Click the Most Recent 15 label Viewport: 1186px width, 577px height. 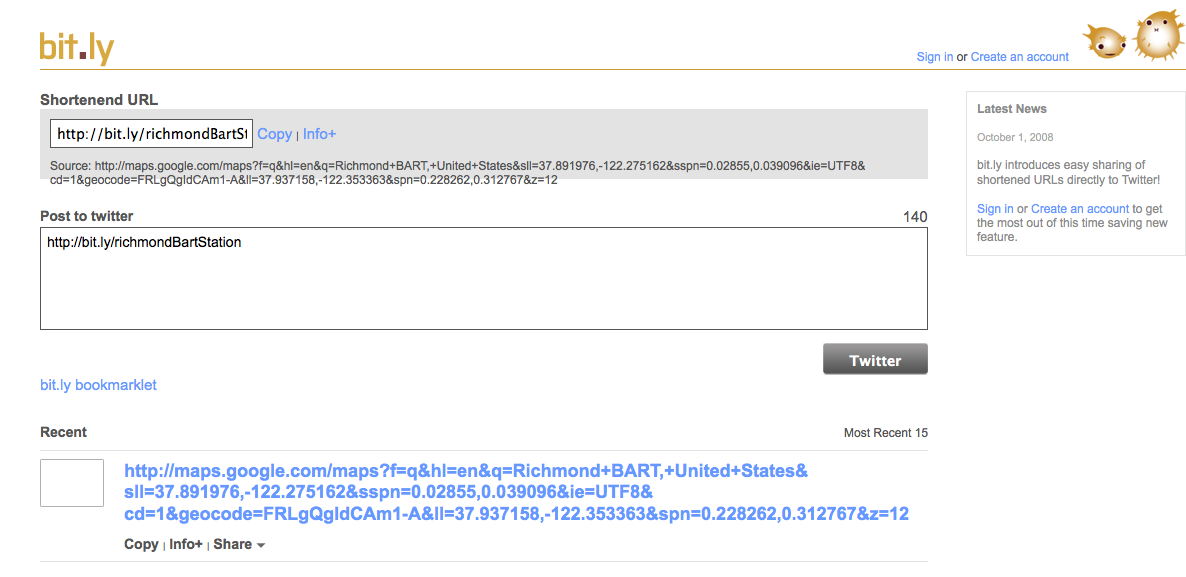click(x=885, y=433)
